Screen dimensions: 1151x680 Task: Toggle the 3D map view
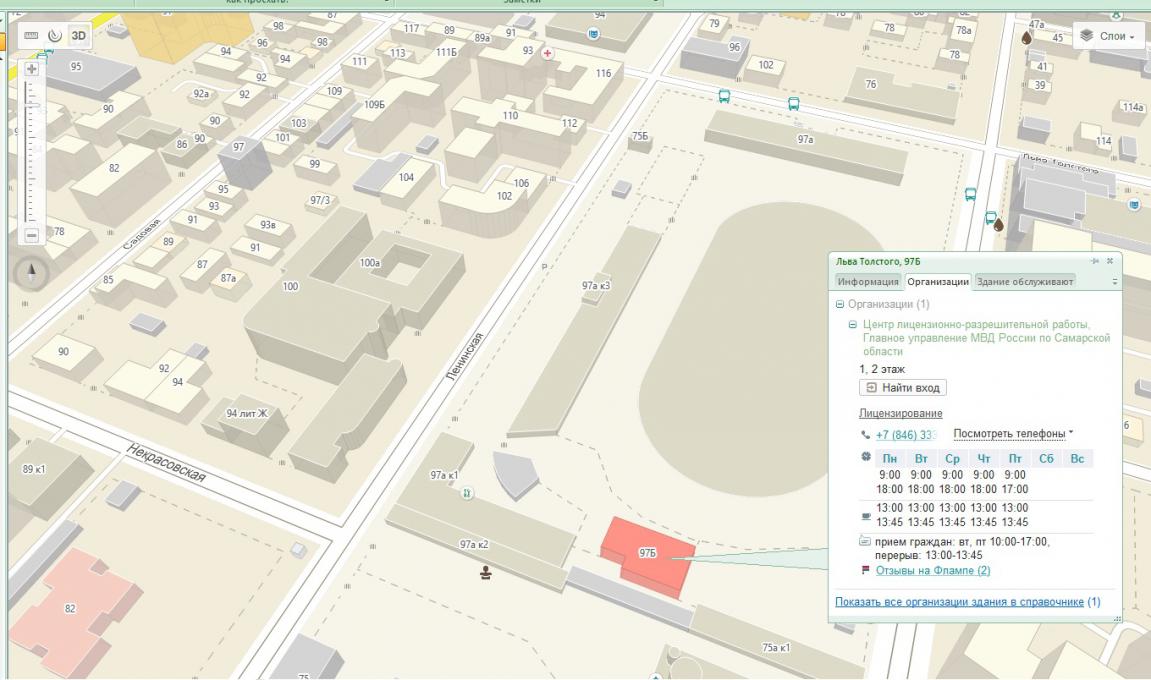click(78, 35)
